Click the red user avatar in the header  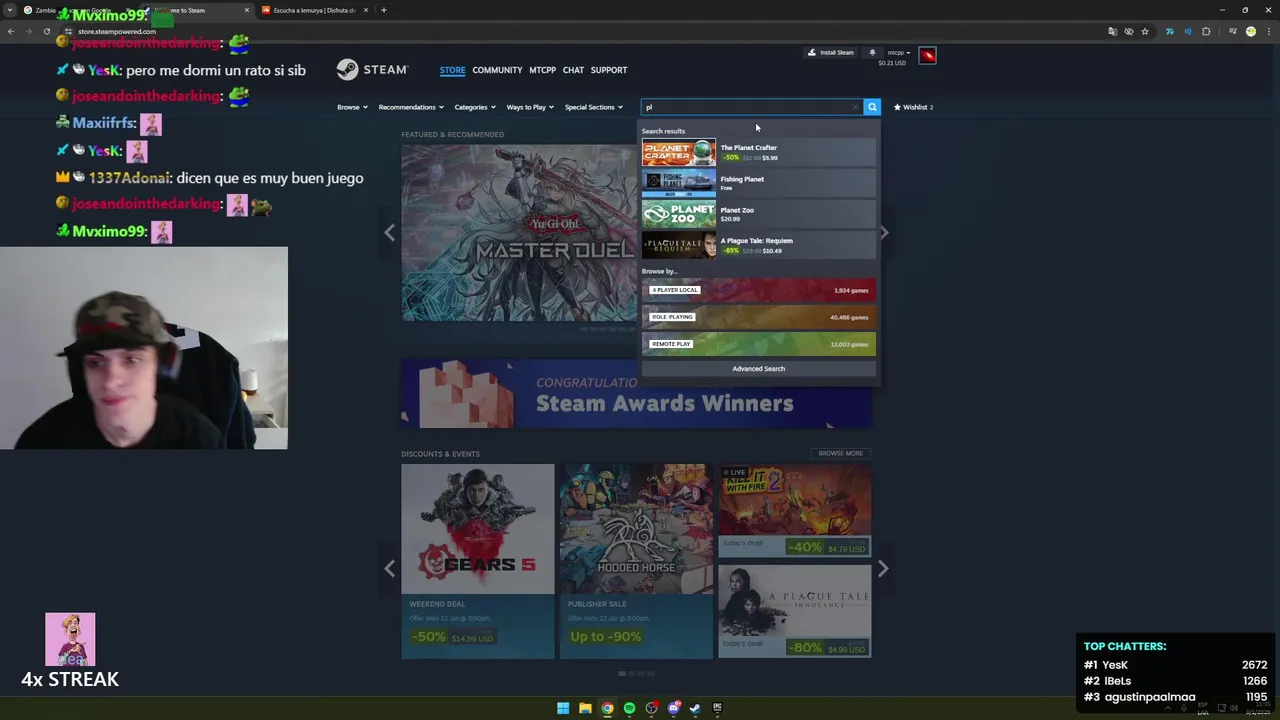tap(927, 55)
